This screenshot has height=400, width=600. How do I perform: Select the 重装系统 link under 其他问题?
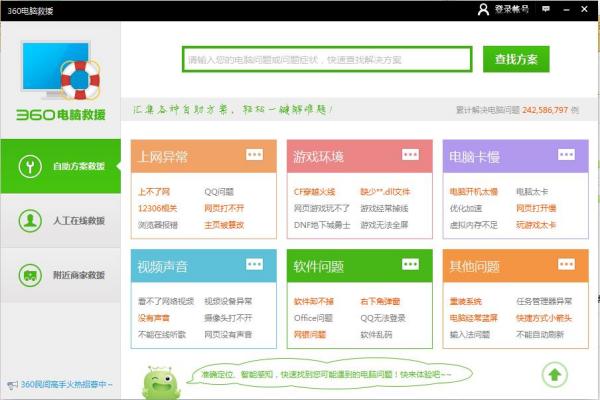[466, 301]
